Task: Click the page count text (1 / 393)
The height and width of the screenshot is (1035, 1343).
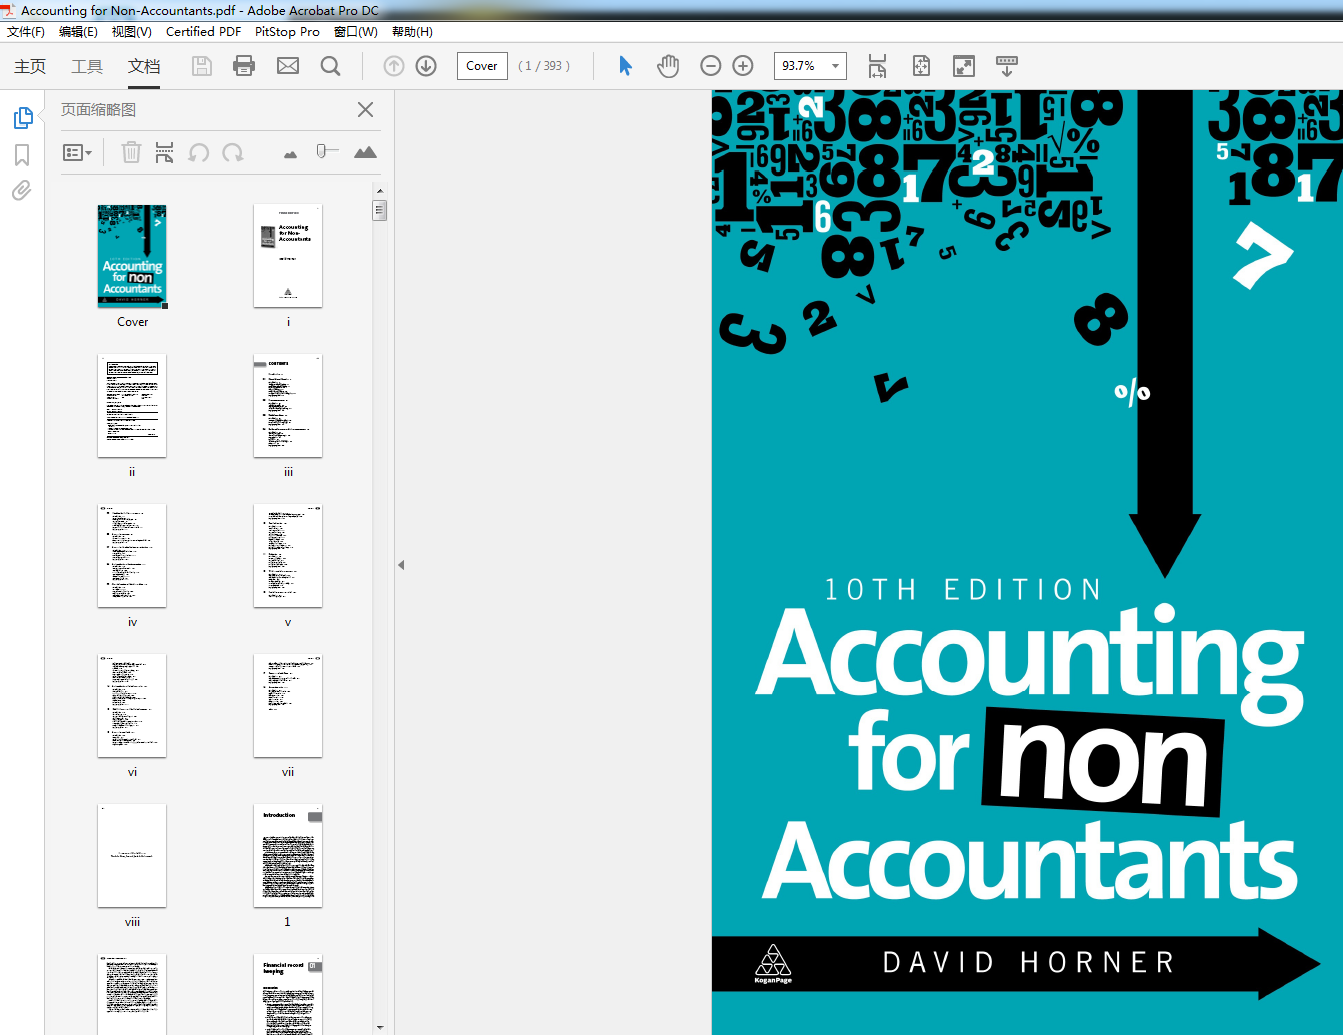Action: [x=544, y=66]
